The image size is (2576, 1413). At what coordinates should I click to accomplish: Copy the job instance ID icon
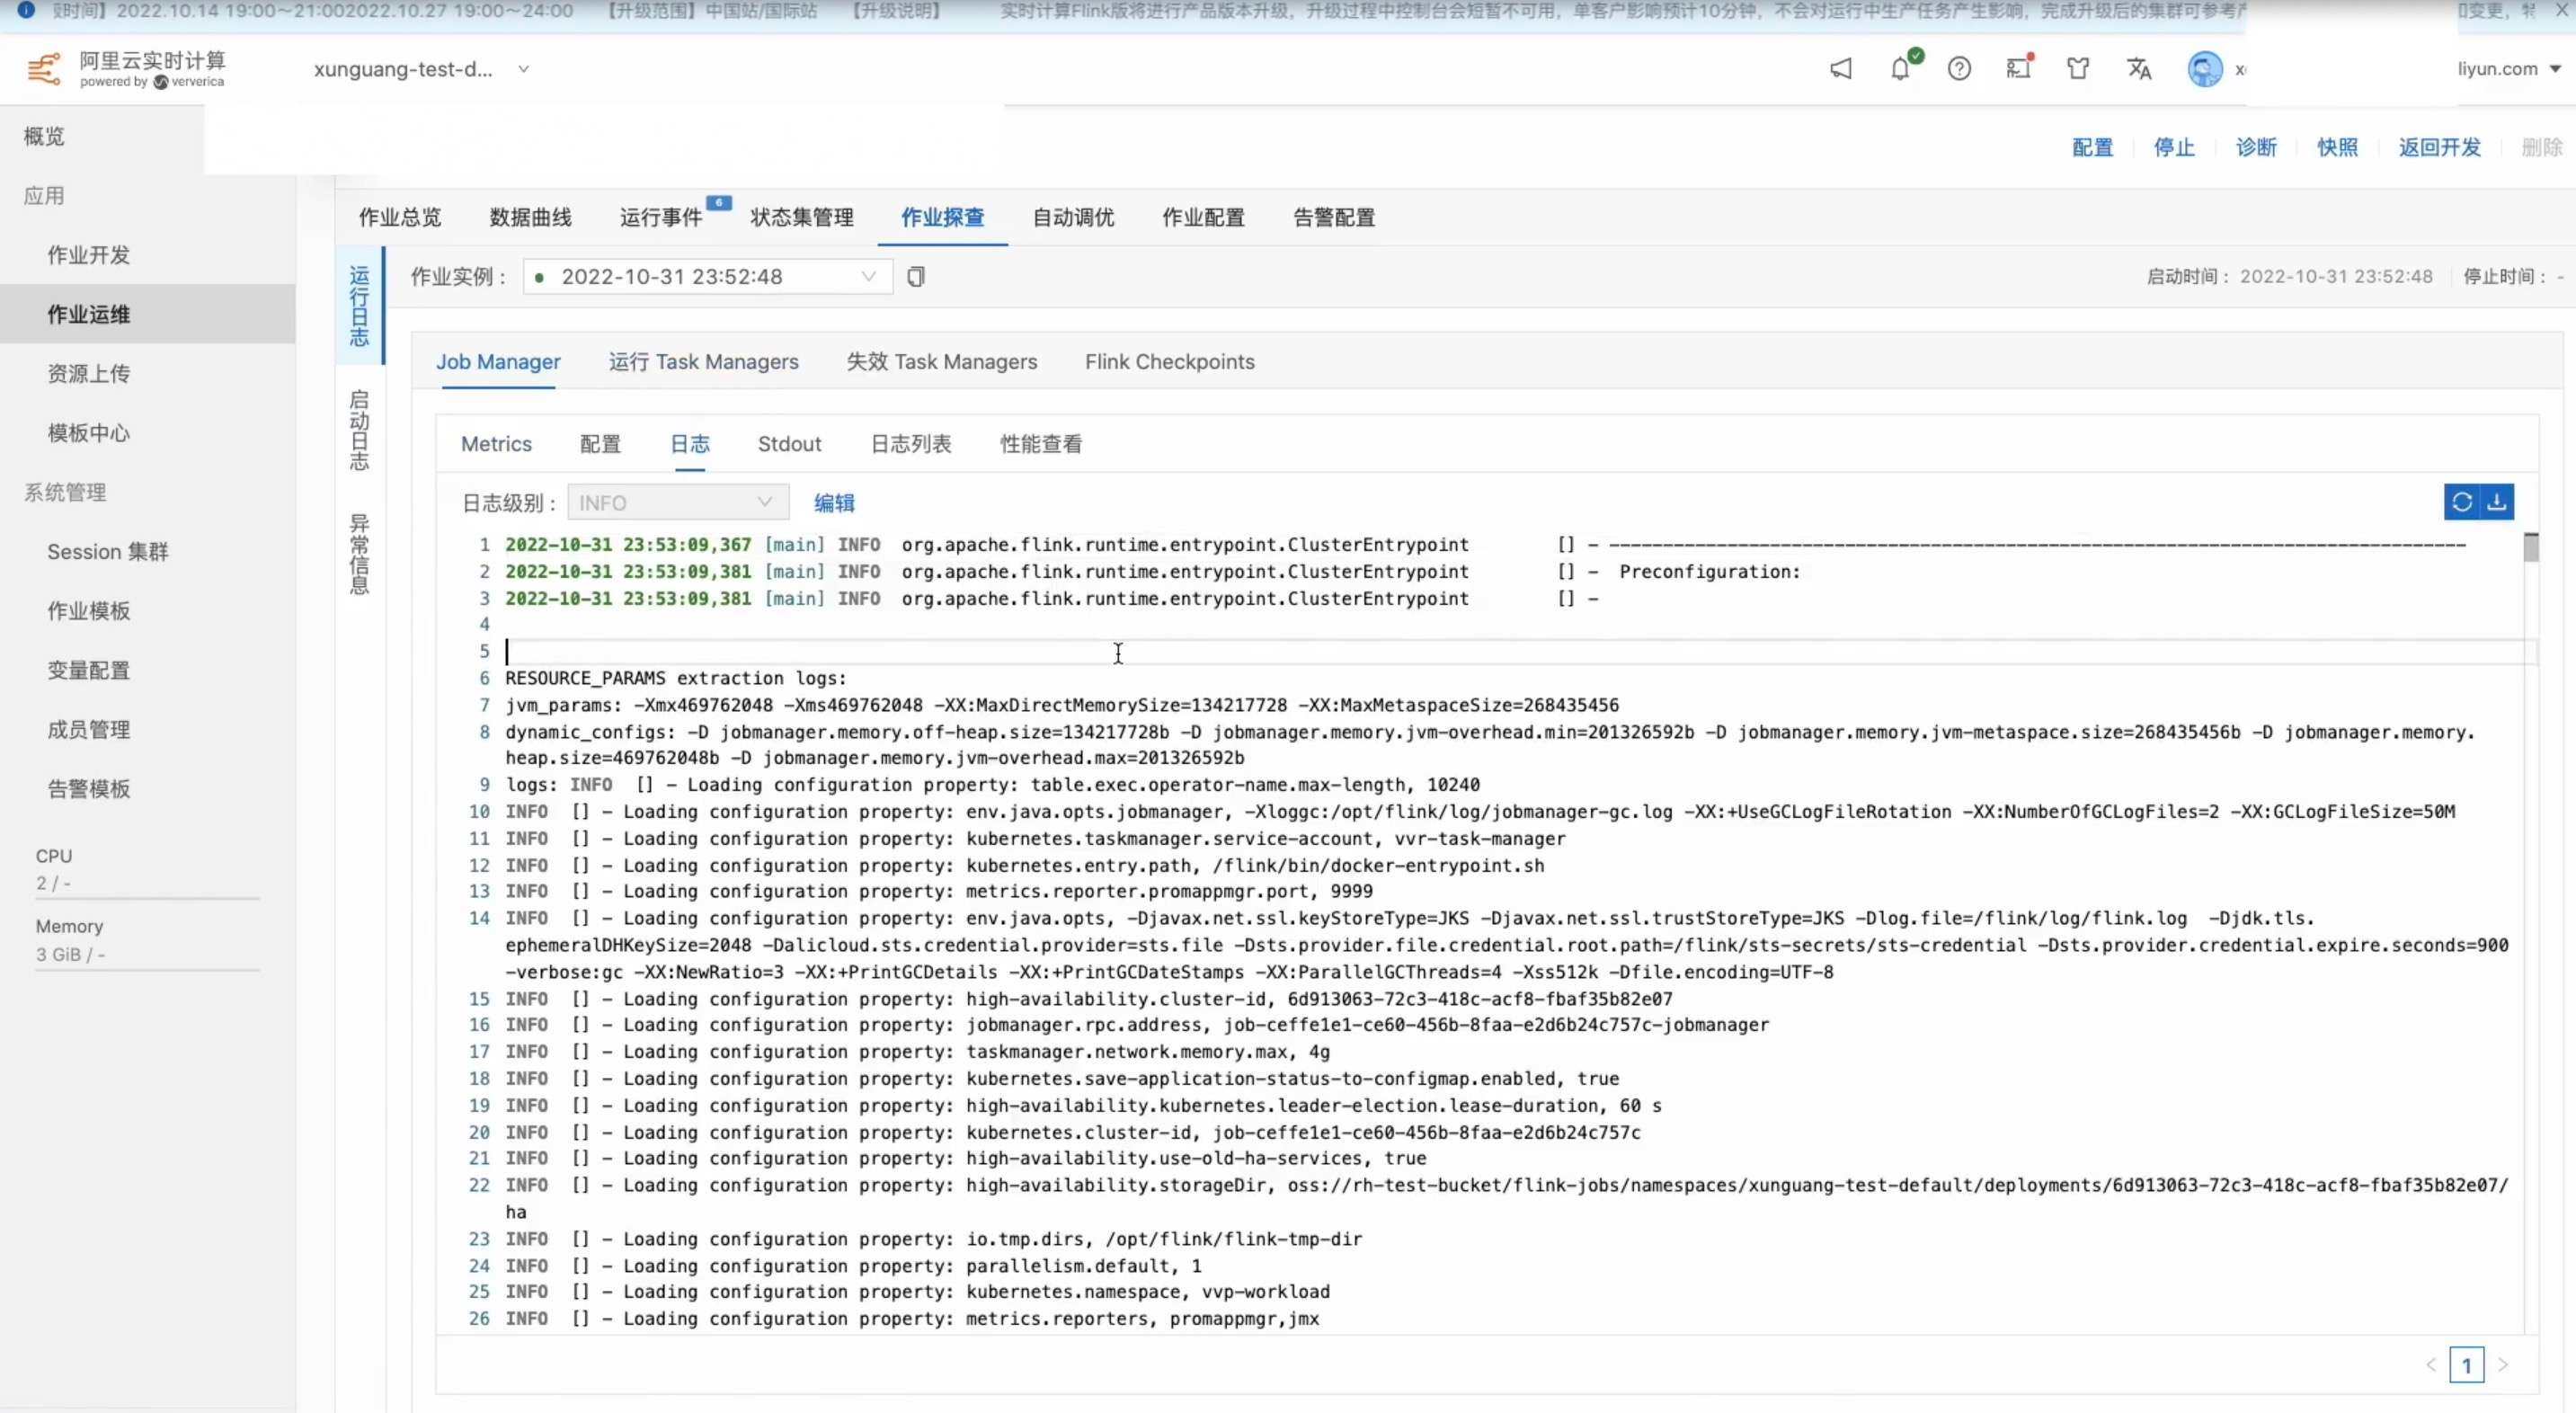coord(915,277)
